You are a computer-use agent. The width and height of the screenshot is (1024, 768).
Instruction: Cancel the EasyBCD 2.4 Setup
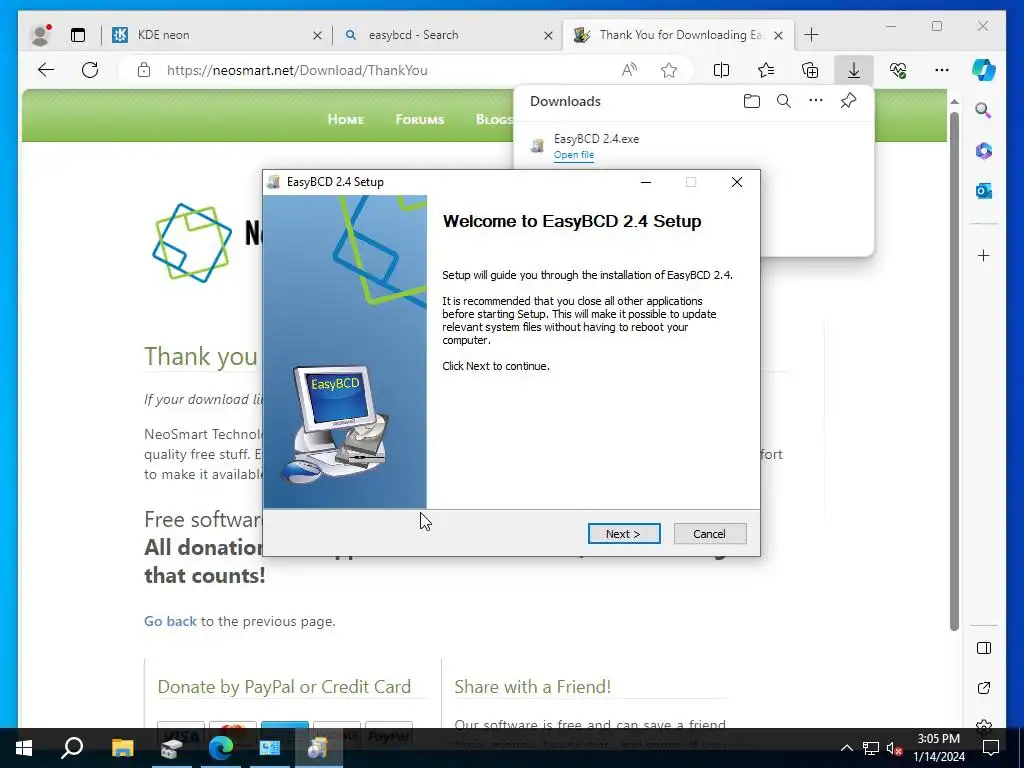click(709, 534)
